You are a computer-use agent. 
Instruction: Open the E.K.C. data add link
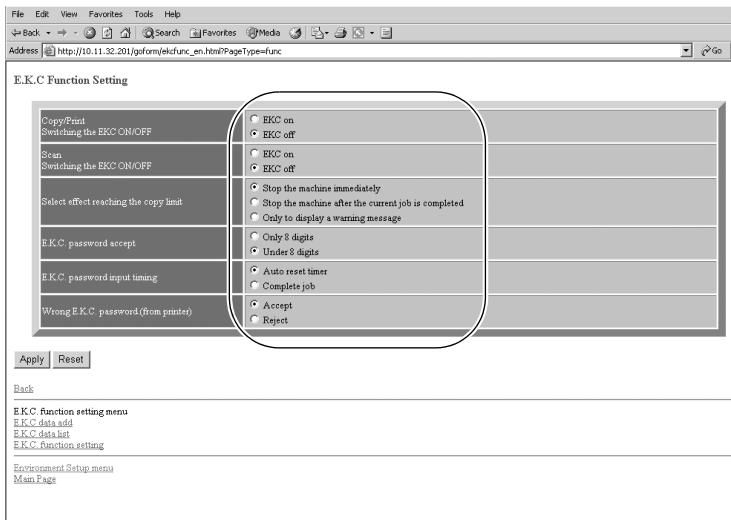(43, 423)
